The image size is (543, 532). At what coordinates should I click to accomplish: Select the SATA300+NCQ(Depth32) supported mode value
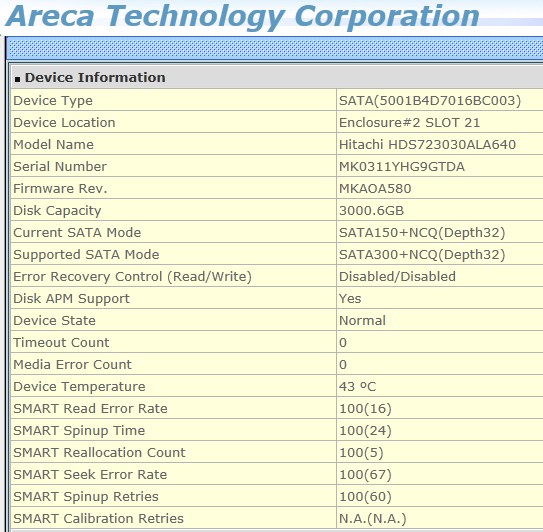tap(422, 255)
